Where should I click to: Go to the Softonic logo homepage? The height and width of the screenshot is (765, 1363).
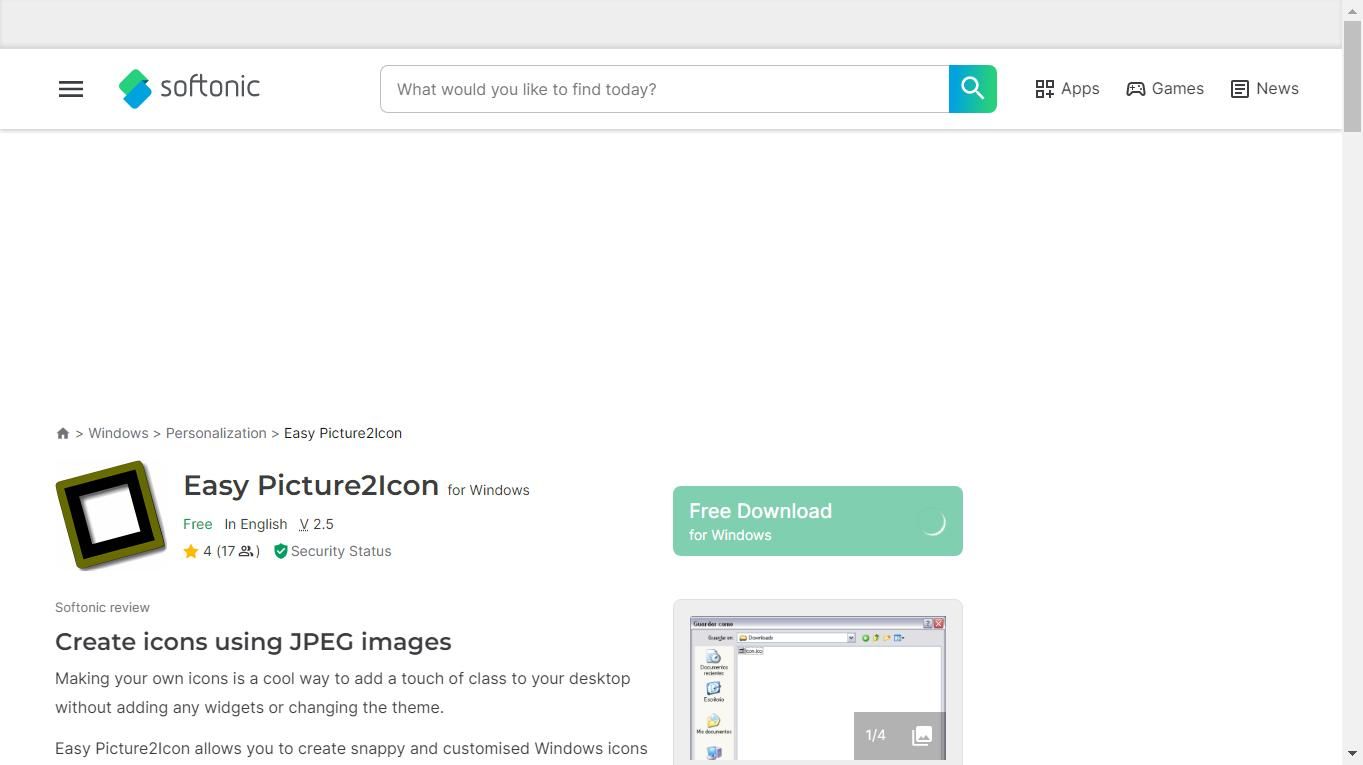[x=189, y=88]
